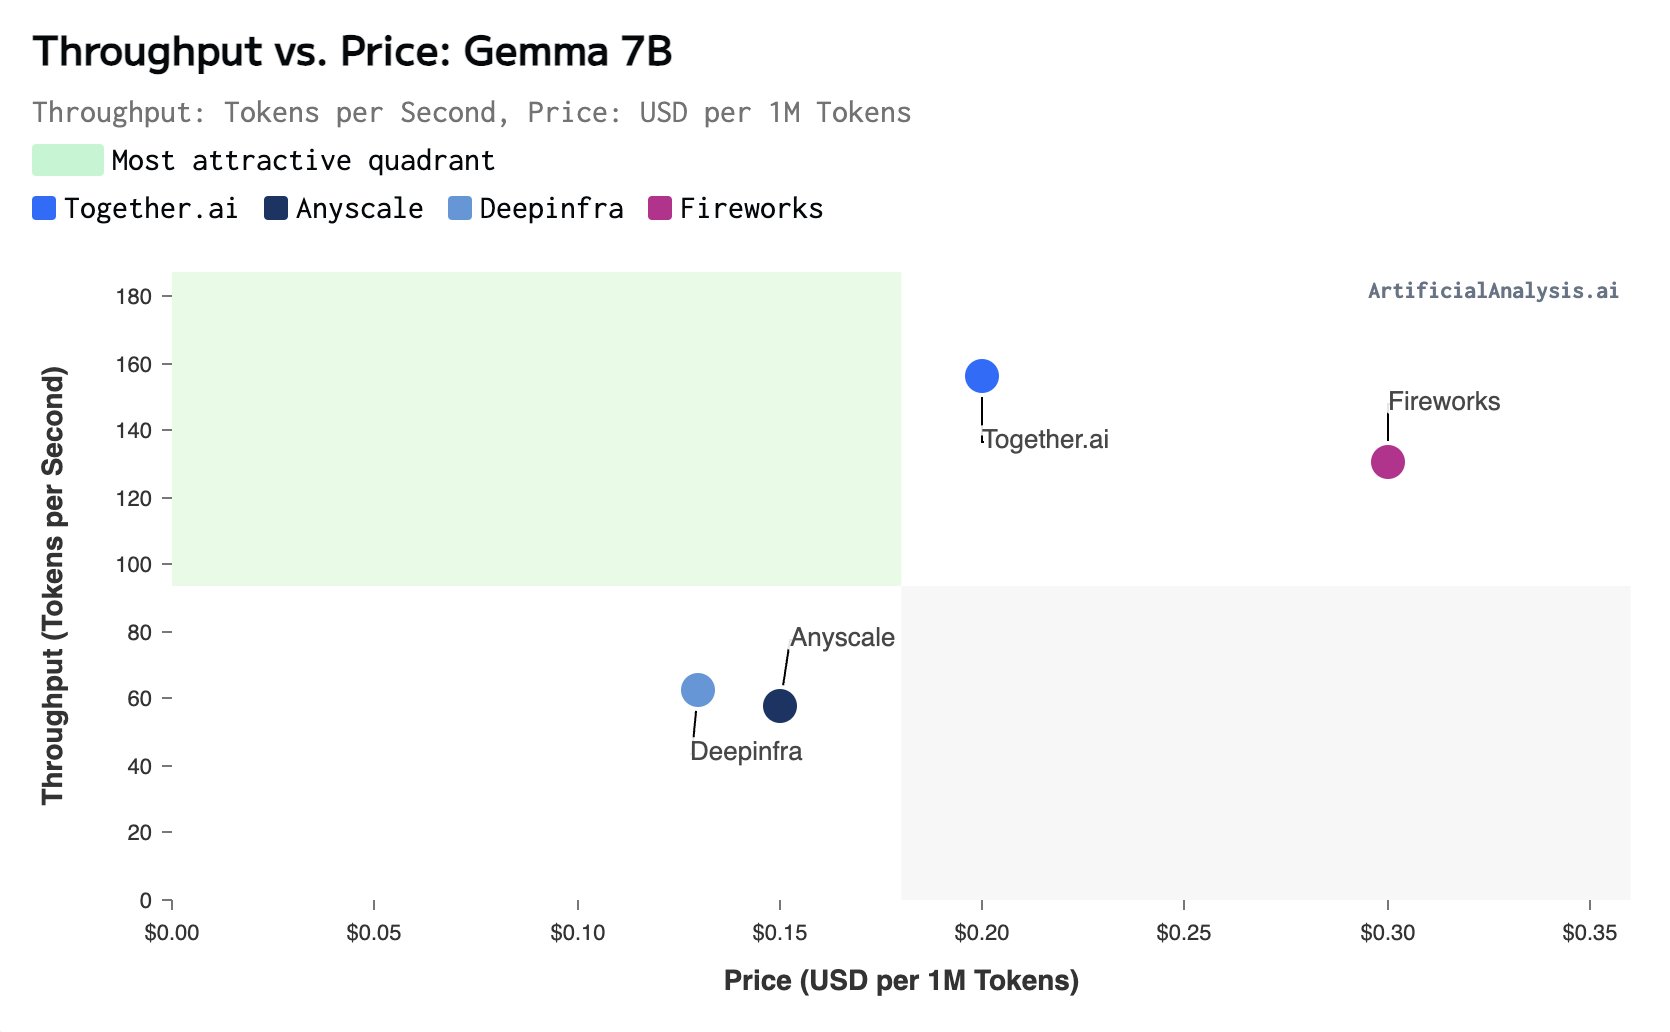Select the Anyscale legend label
Screen dimensions: 1670x1032
click(360, 208)
